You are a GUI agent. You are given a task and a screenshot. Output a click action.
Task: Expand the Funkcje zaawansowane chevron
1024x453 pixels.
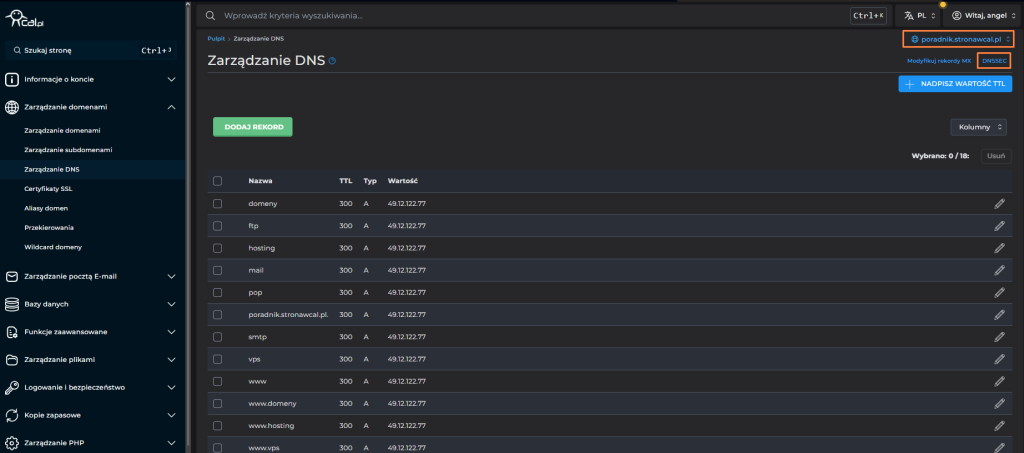[x=172, y=332]
